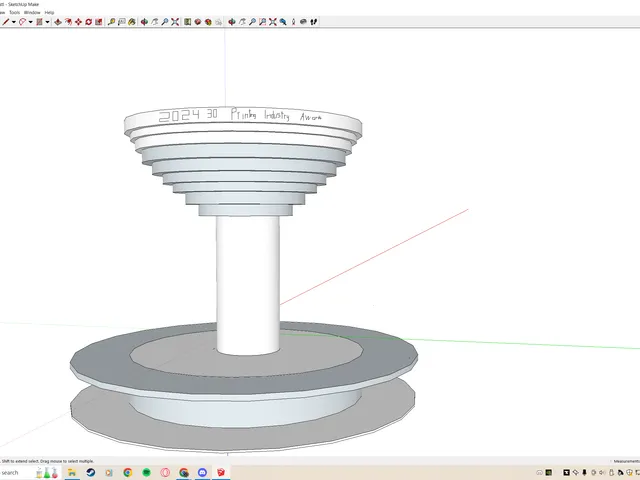640x480 pixels.
Task: Select the Rotate tool
Action: tap(89, 22)
